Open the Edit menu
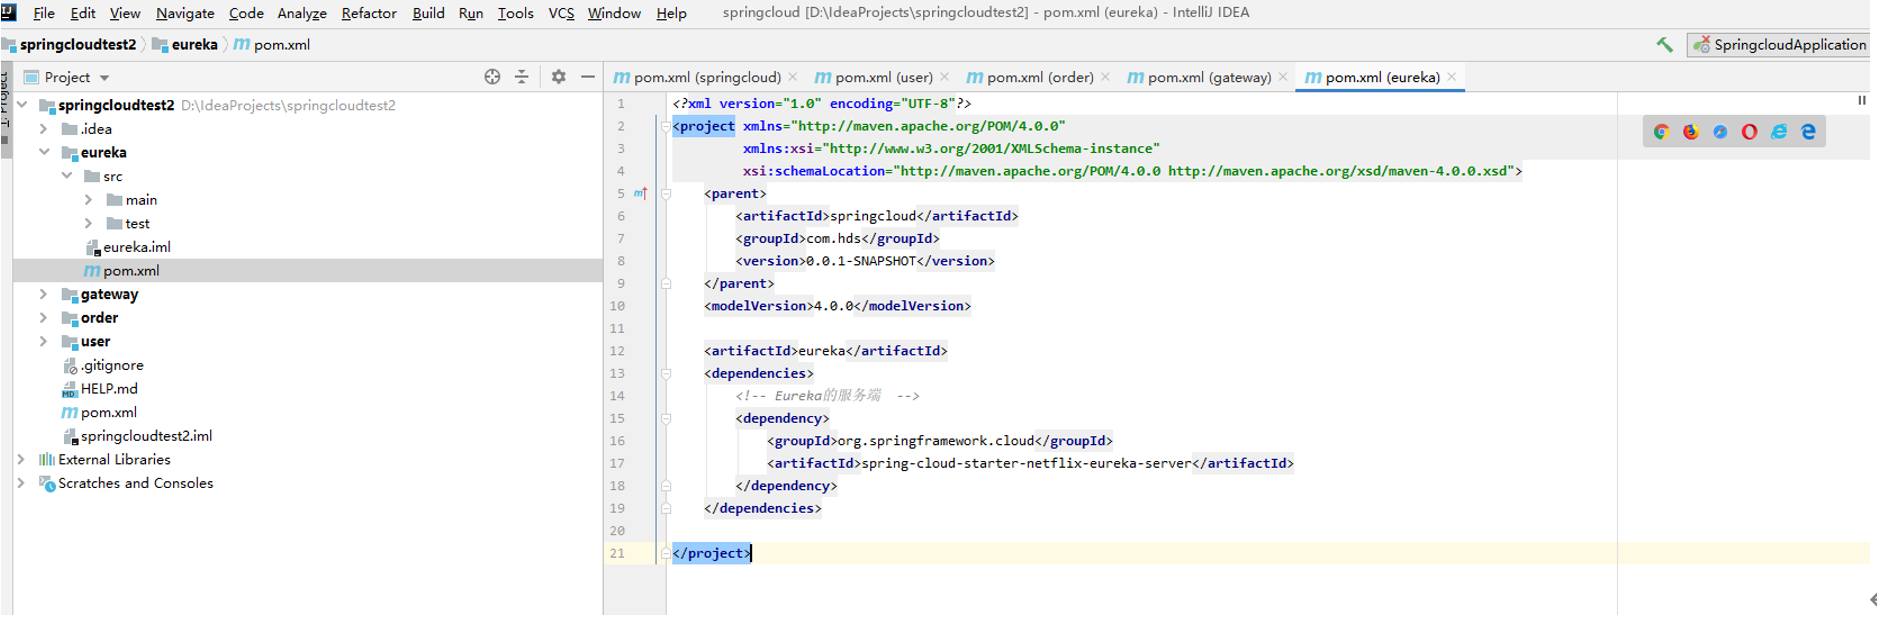This screenshot has width=1877, height=629. pyautogui.click(x=83, y=13)
